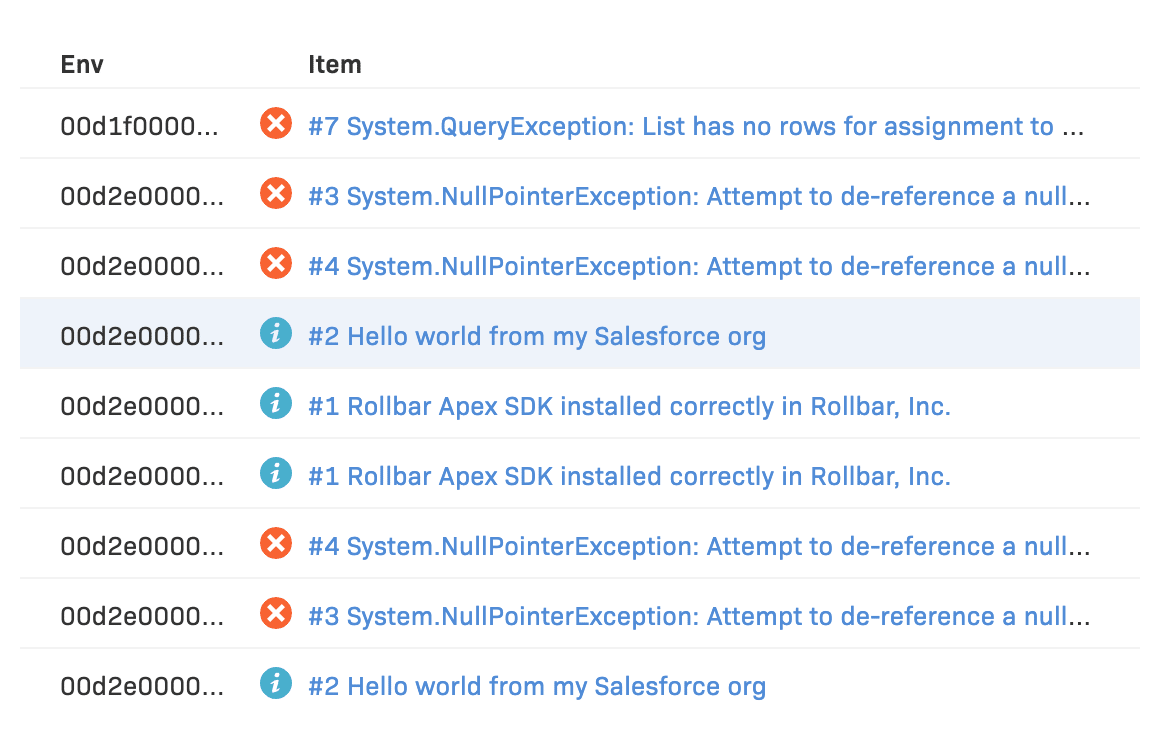Click info icon on last Hello world row
Screen dimensions: 1160x747
(275, 684)
